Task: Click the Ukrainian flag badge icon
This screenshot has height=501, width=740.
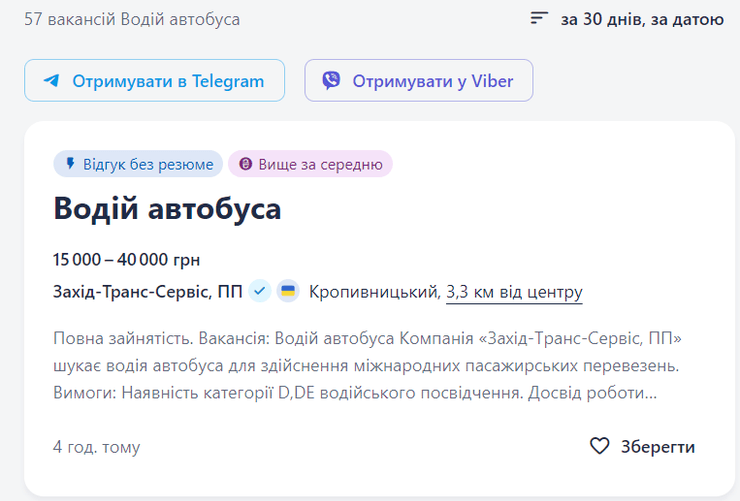Action: 288,292
